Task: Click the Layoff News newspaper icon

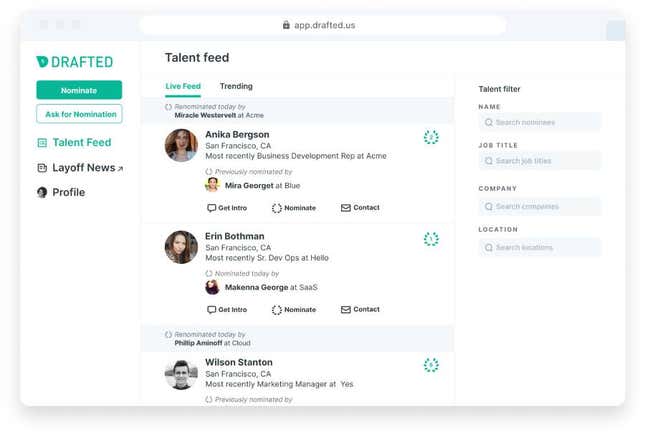Action: (42, 168)
